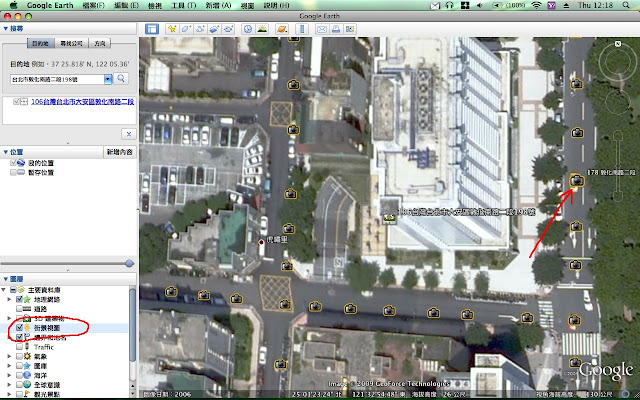Click the search result placemark on the building
The image size is (640, 400).
[389, 219]
